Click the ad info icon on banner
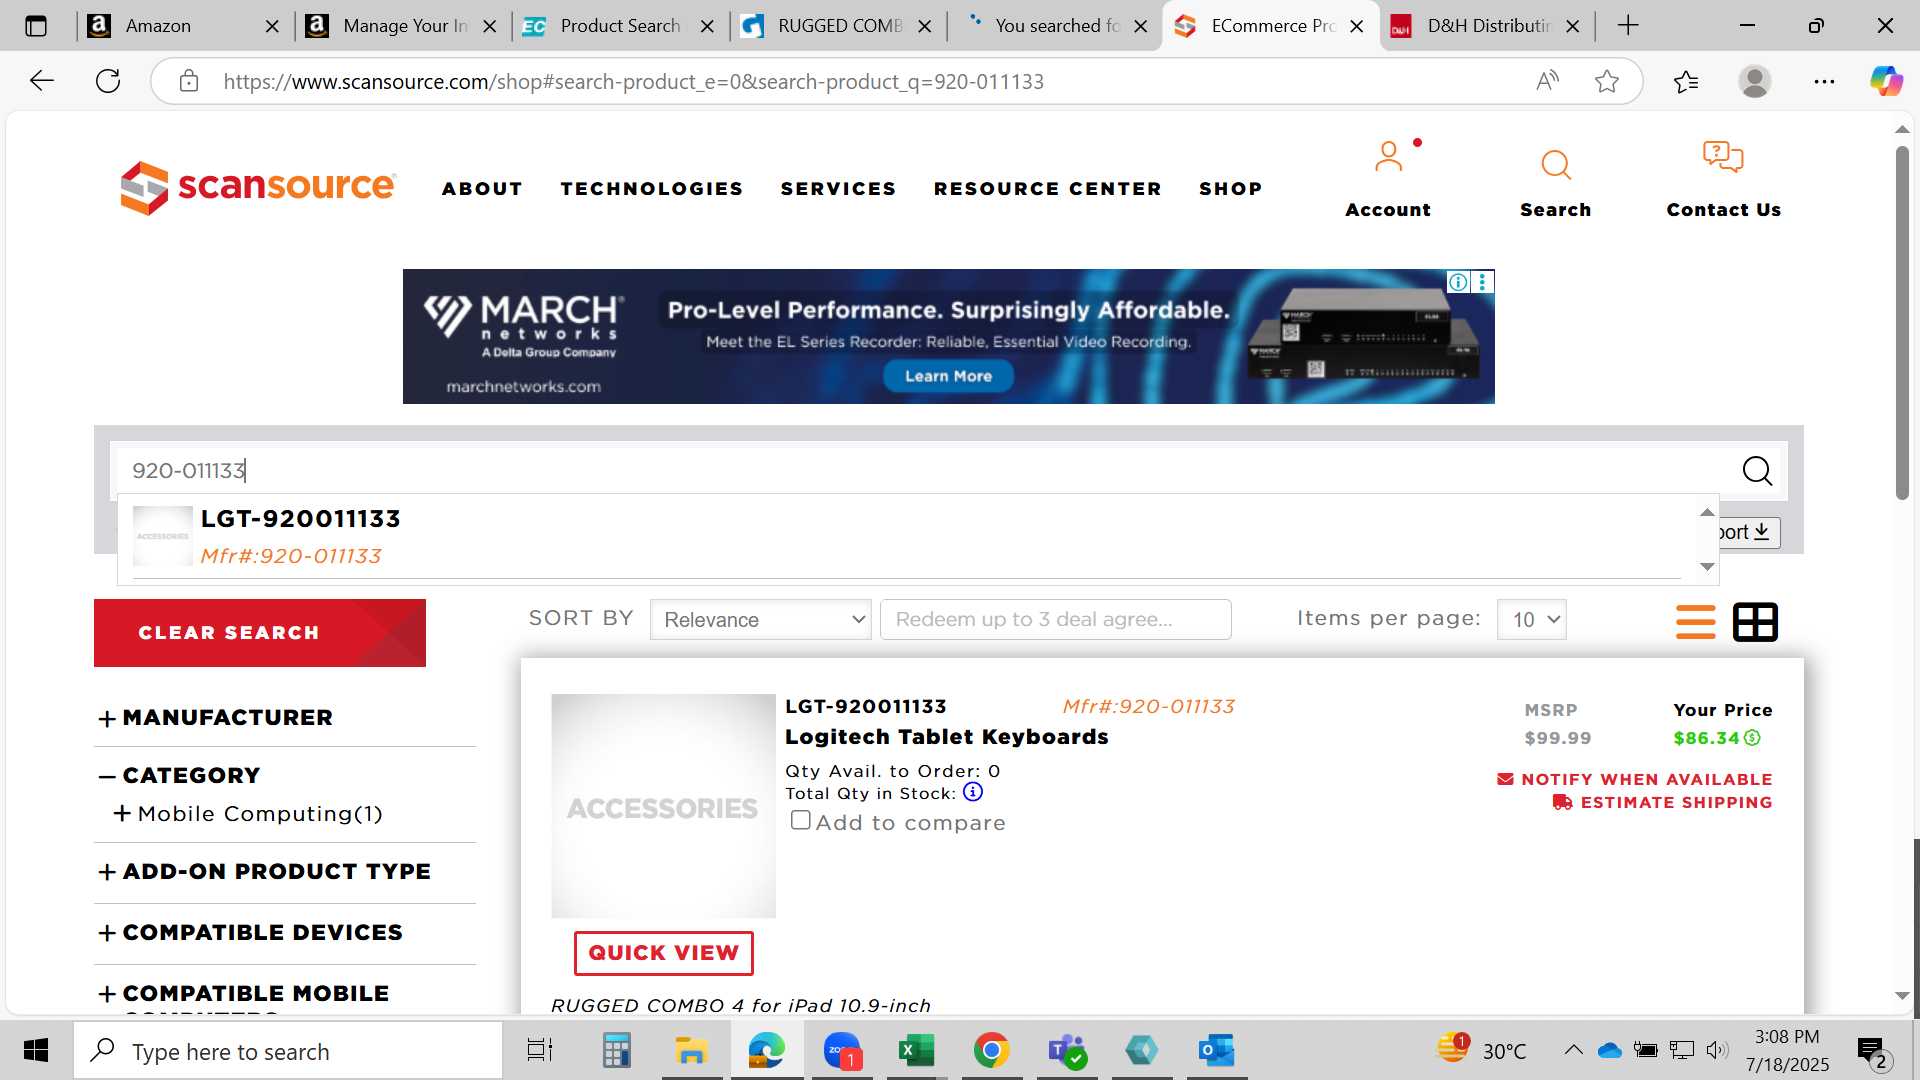This screenshot has width=1920, height=1080. 1458,282
